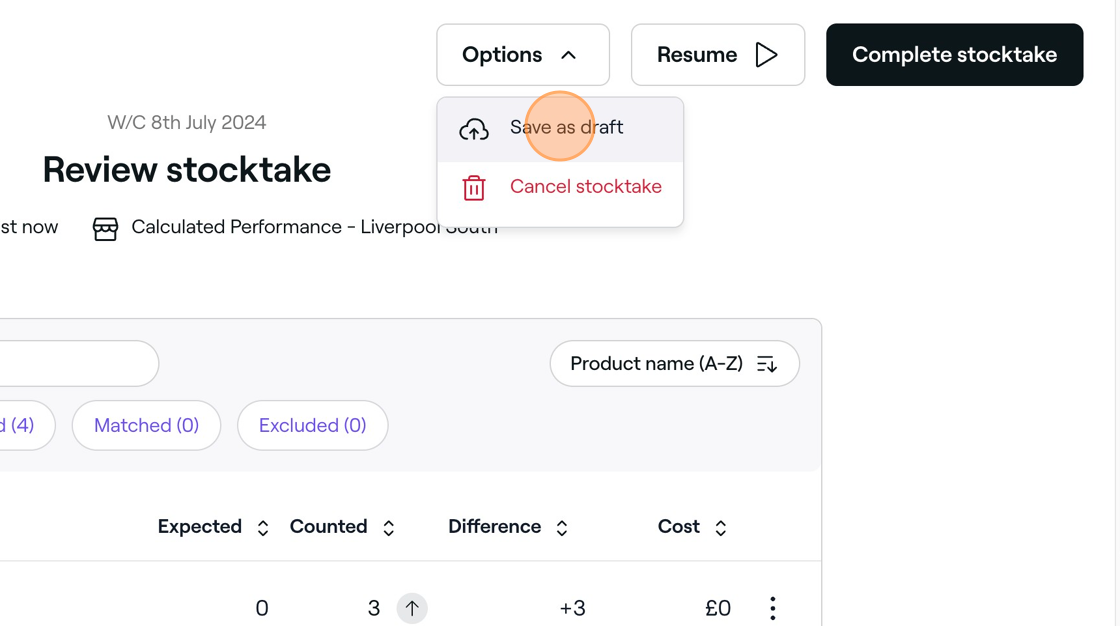Filter by Excluded (0) items
1120x626 pixels.
[x=312, y=426]
